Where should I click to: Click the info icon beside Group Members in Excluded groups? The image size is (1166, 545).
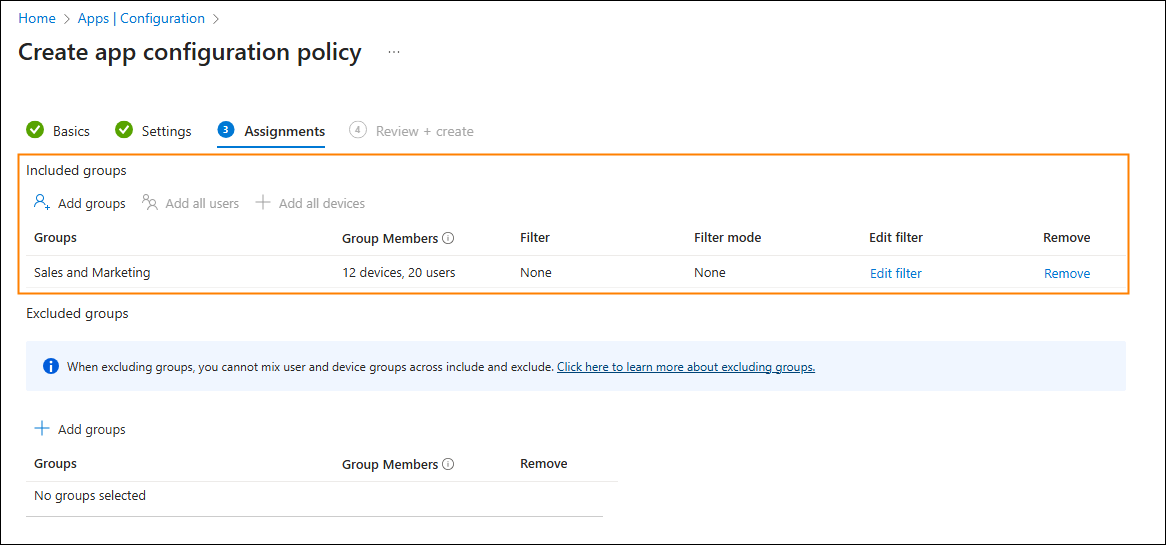click(x=448, y=464)
